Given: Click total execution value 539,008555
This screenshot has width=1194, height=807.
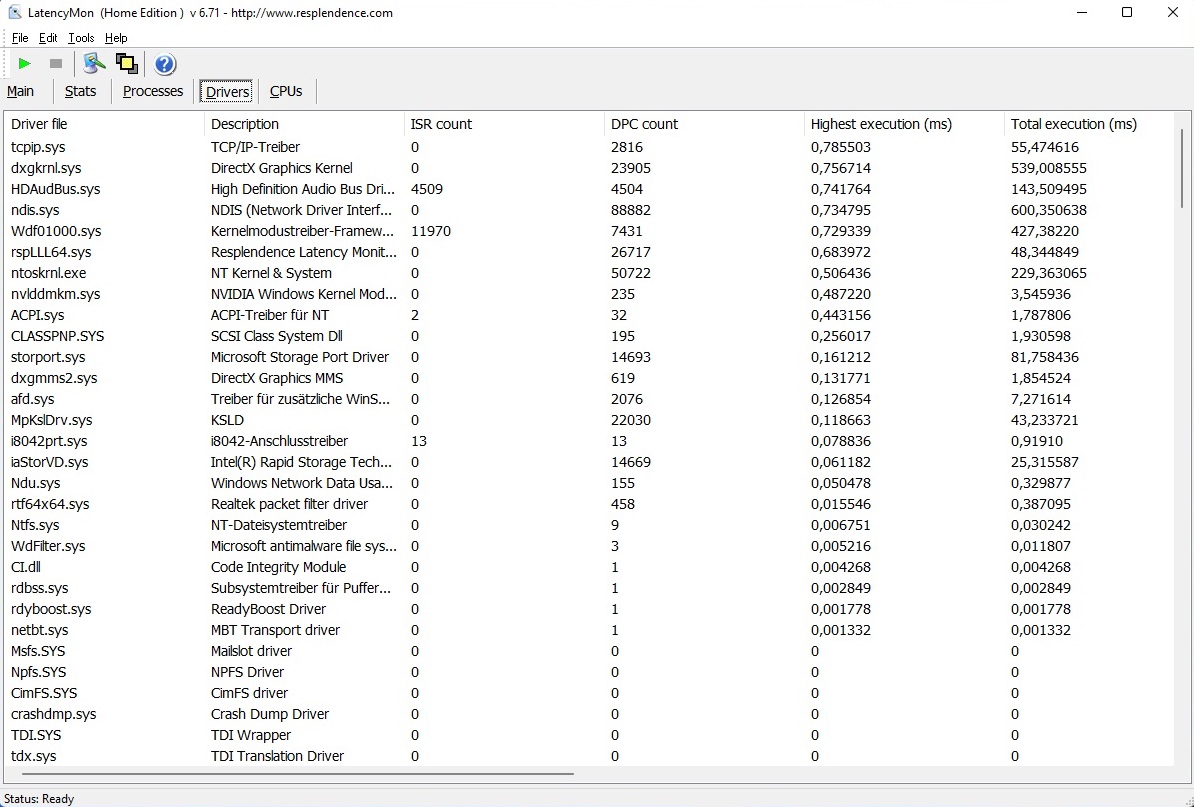Looking at the screenshot, I should tap(1049, 168).
